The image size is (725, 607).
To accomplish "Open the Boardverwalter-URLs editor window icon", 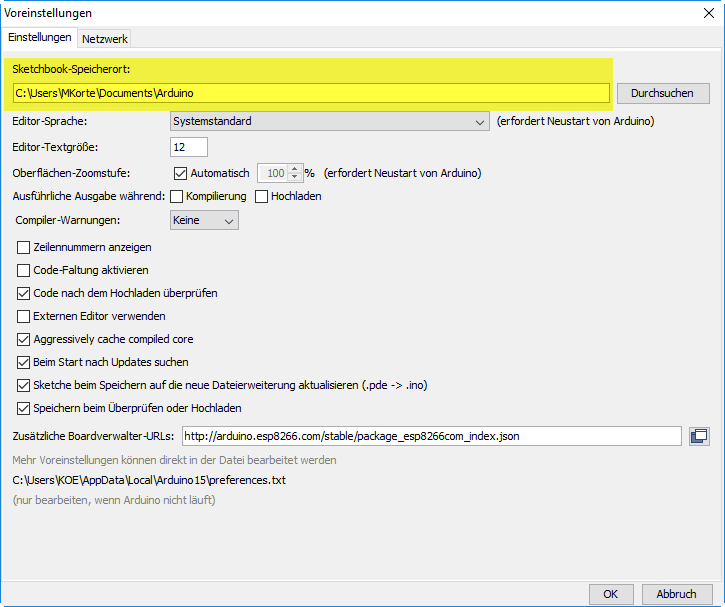I will (699, 436).
